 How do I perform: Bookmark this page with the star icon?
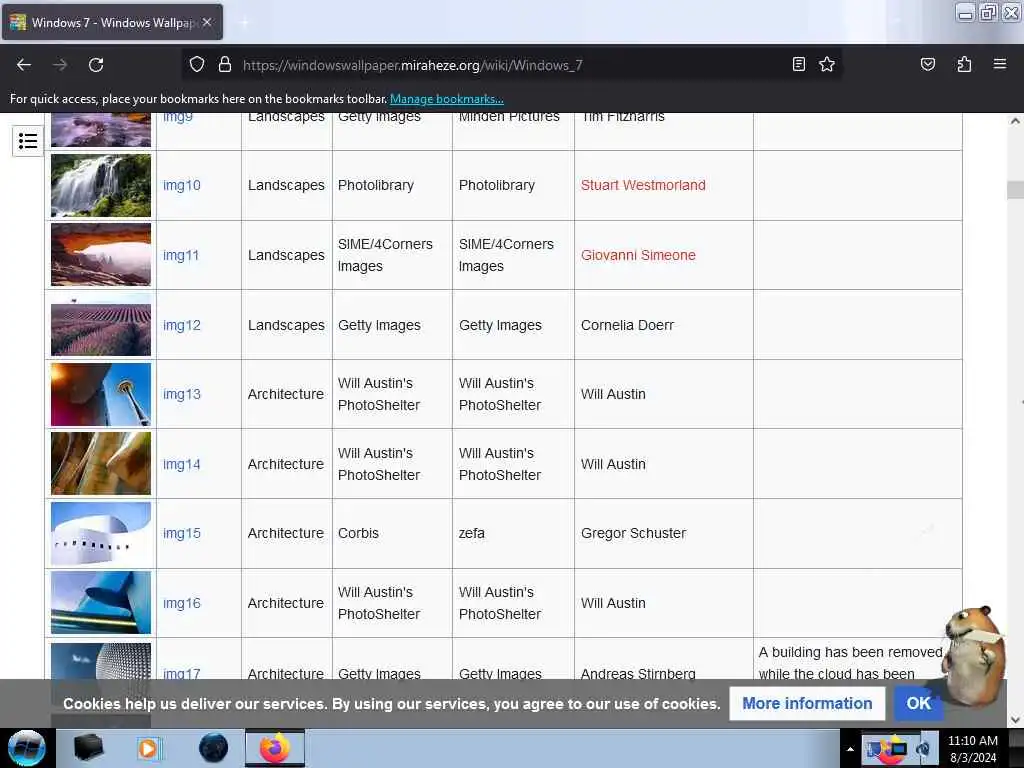pyautogui.click(x=827, y=64)
